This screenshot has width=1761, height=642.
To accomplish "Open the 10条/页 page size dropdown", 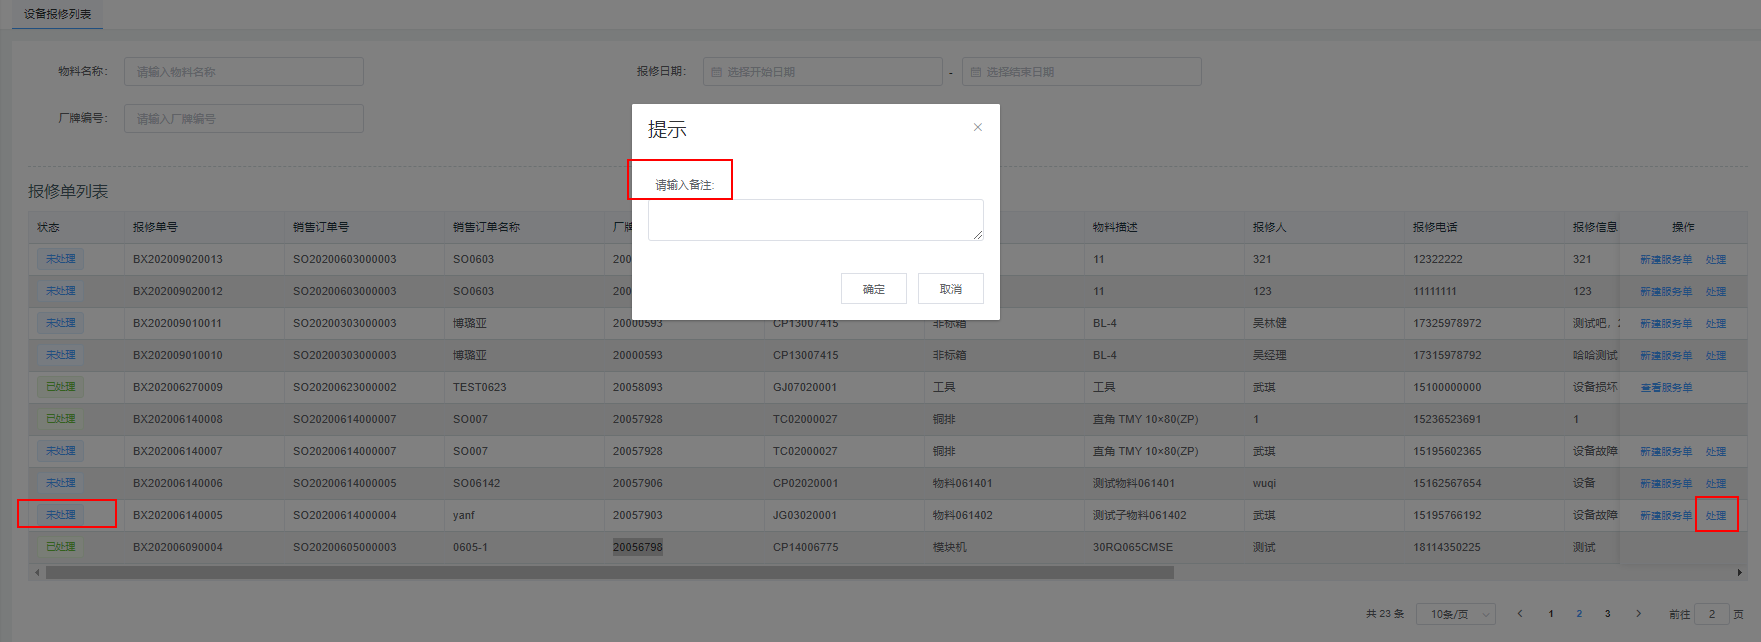I will point(1455,614).
